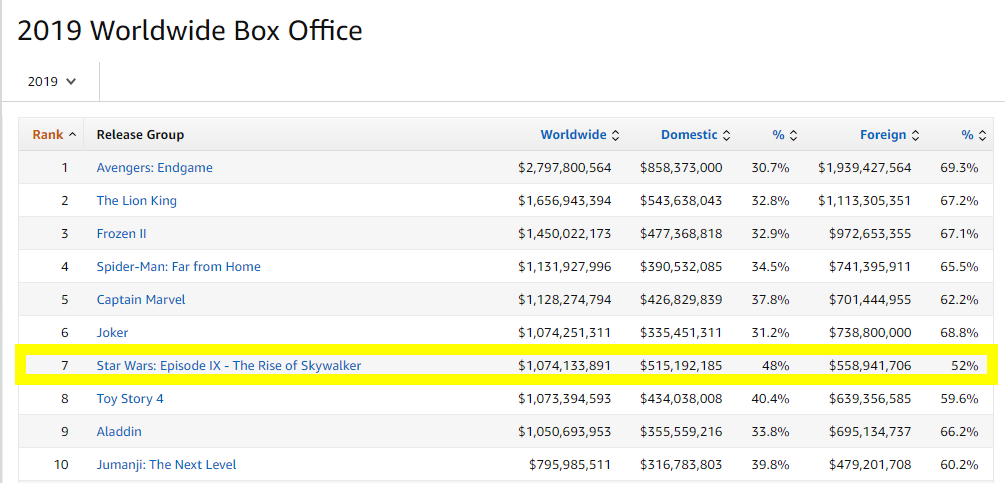Sort by Domestic column header
The image size is (1005, 483).
[x=690, y=135]
